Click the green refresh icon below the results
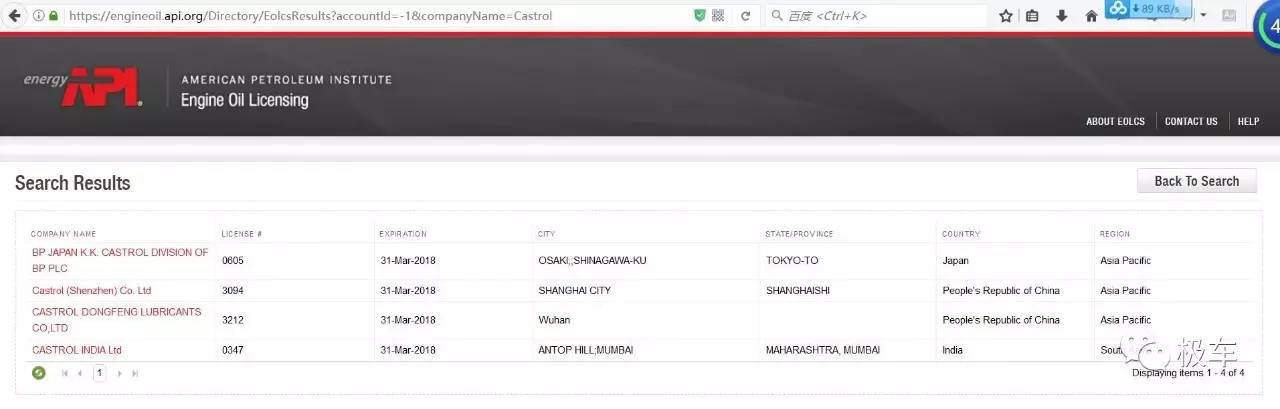1280x409 pixels. [39, 373]
